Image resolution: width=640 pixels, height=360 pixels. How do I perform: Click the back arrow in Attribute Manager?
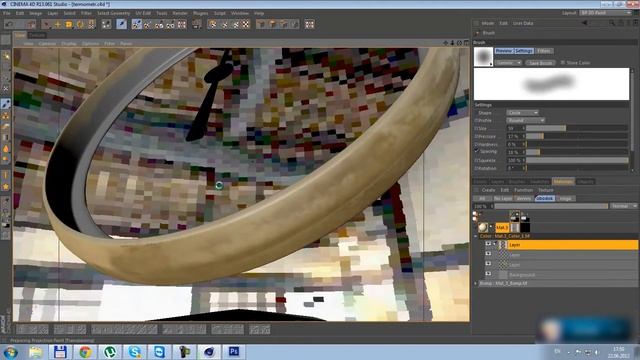[584, 23]
